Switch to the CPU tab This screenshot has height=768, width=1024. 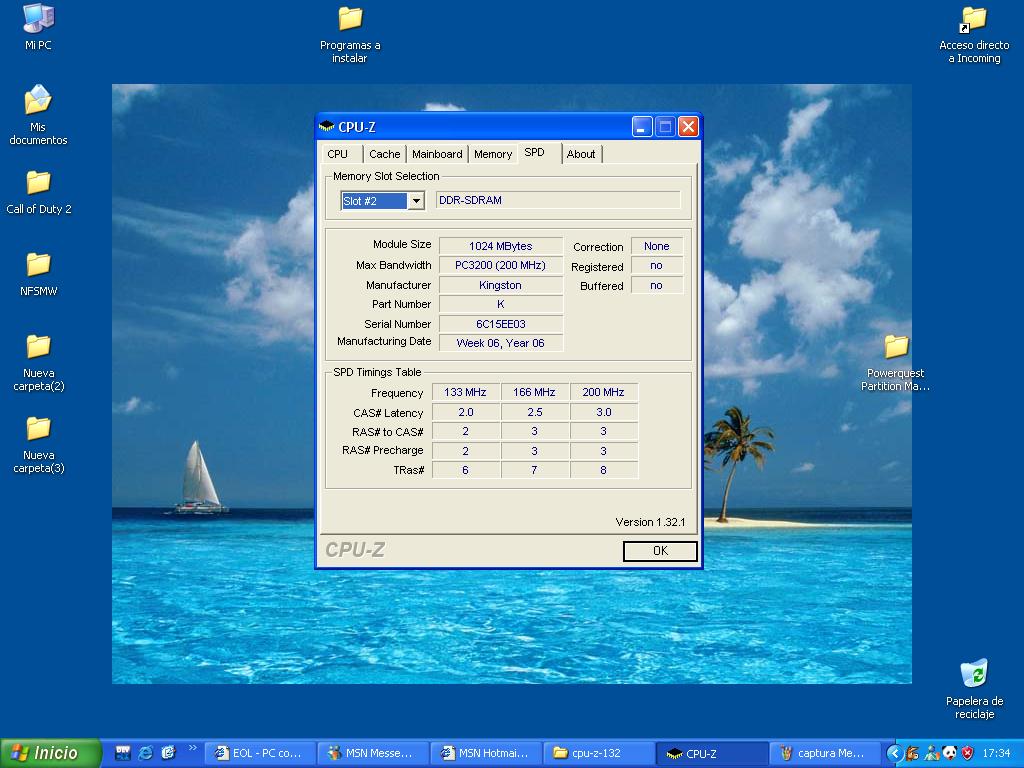tap(338, 154)
